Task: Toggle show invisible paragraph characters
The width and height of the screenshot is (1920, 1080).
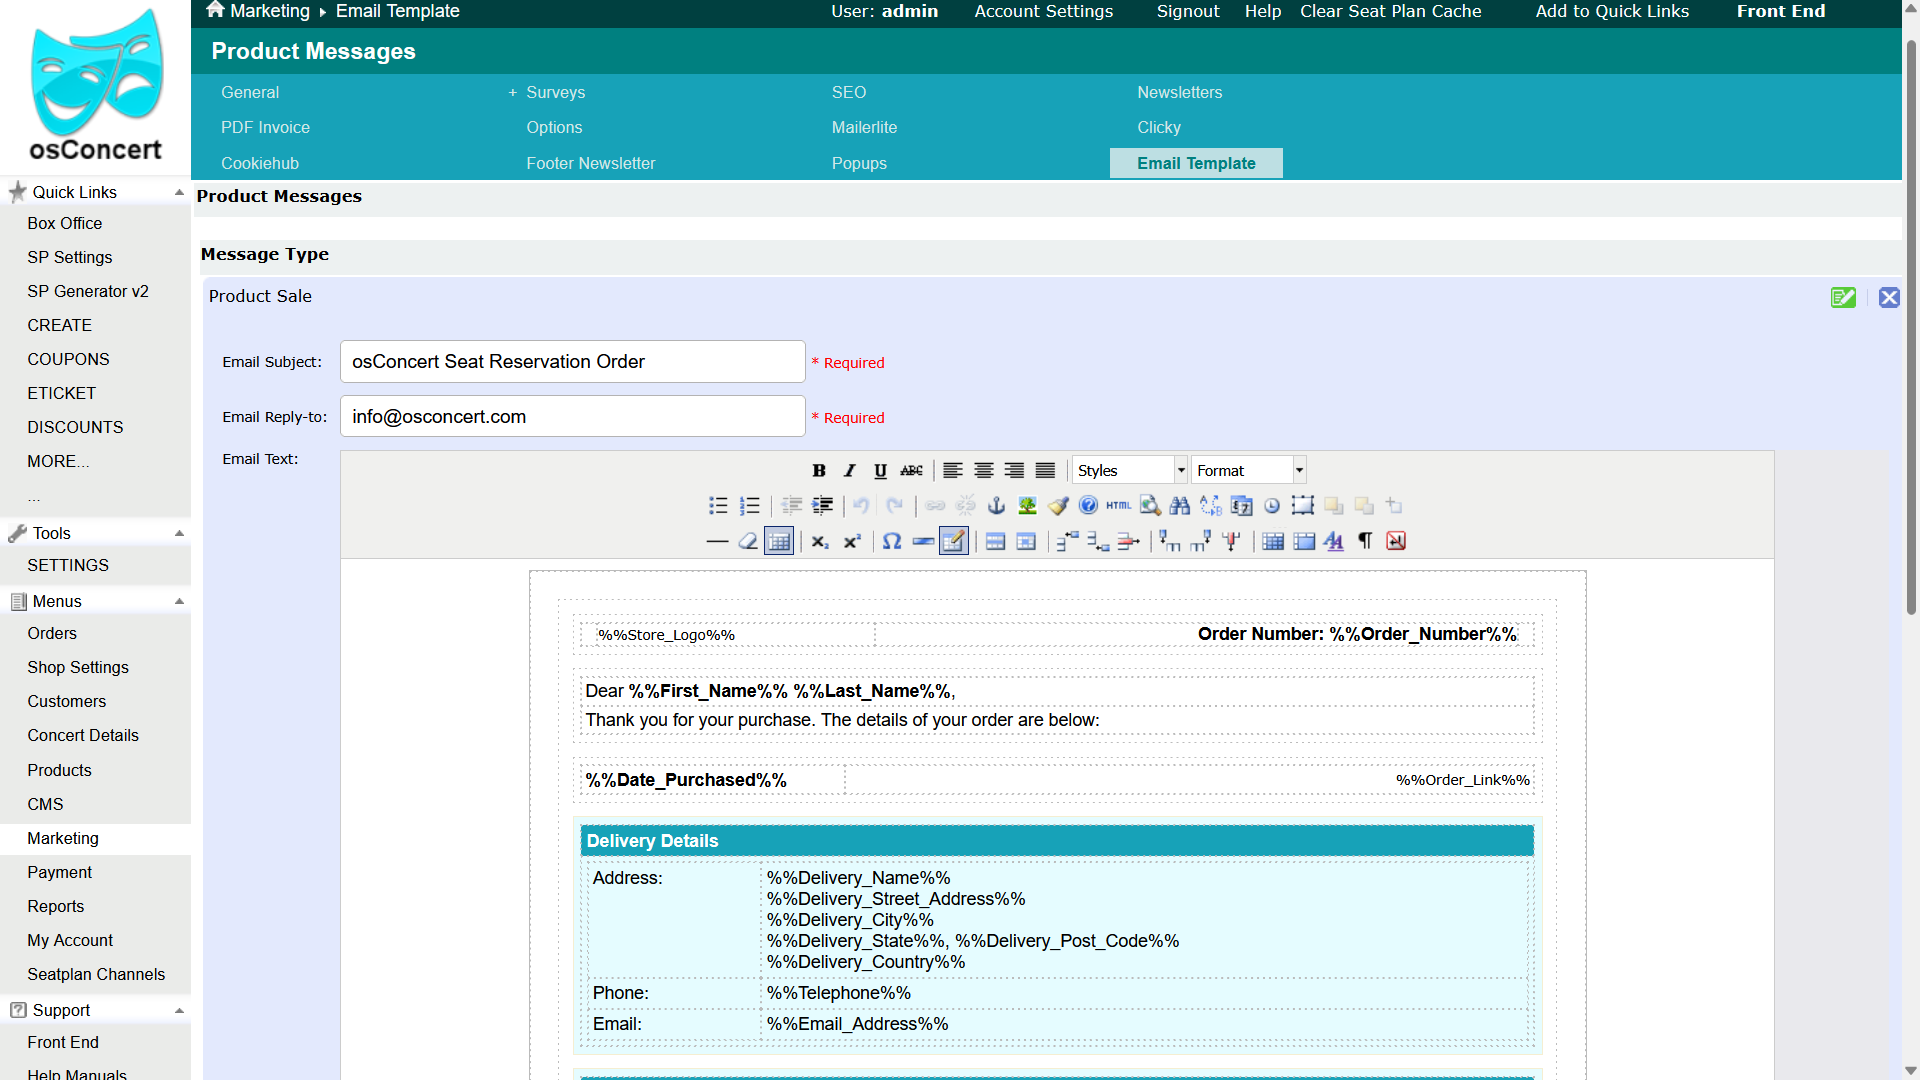Action: (x=1365, y=541)
